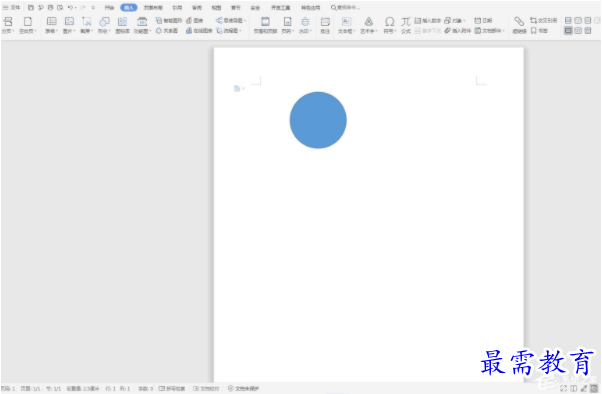Image resolution: width=602 pixels, height=394 pixels.
Task: Insert a page break with 分页
Action: tap(7, 25)
